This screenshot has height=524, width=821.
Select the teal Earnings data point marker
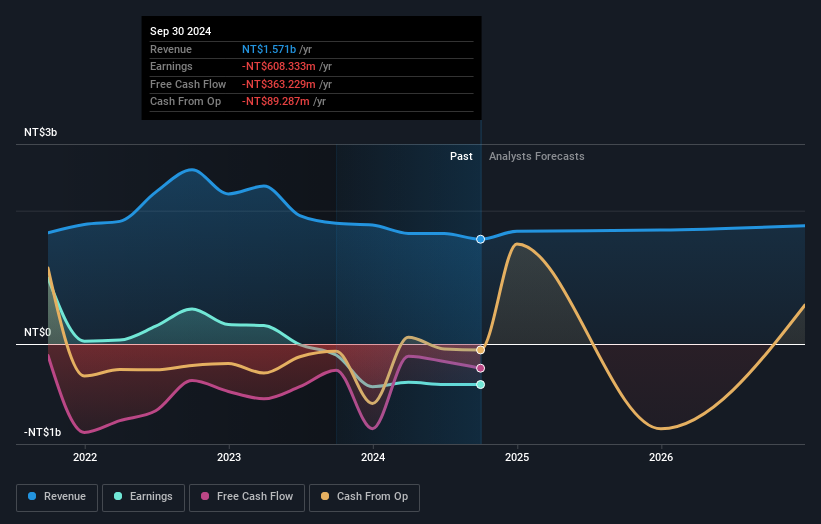point(480,384)
